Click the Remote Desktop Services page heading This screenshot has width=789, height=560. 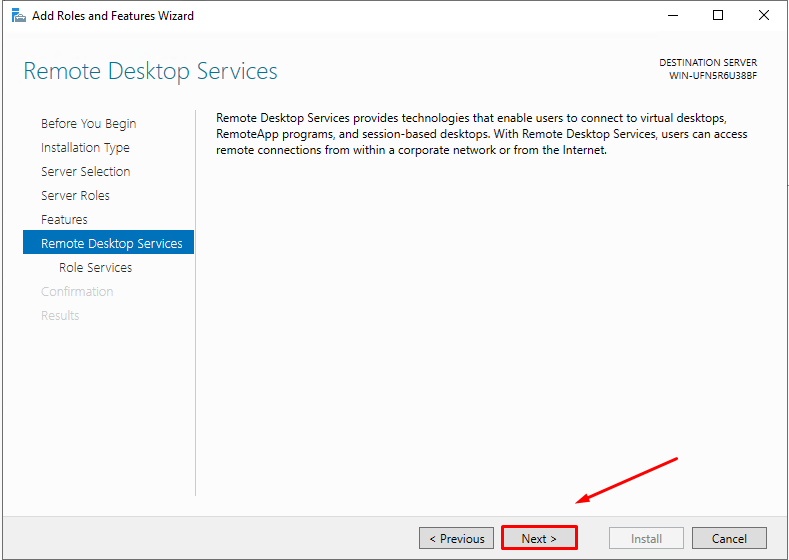click(150, 71)
